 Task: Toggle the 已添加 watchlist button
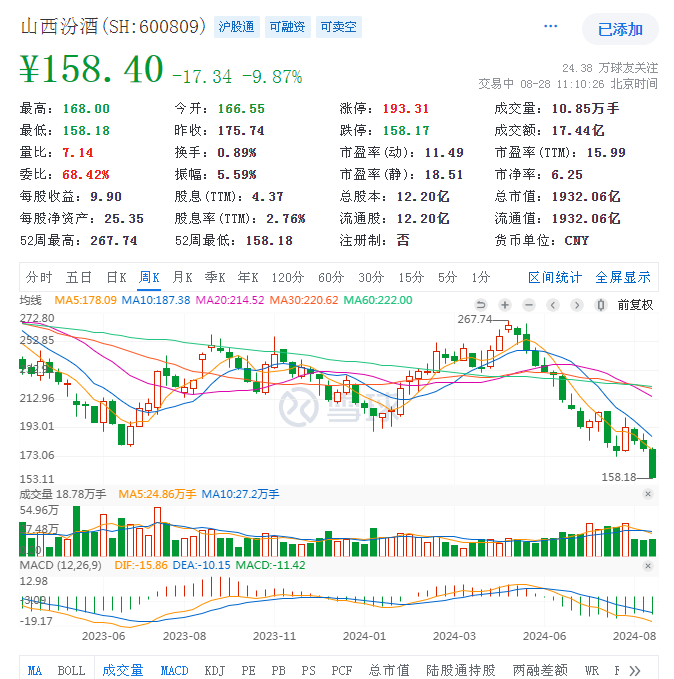[620, 29]
